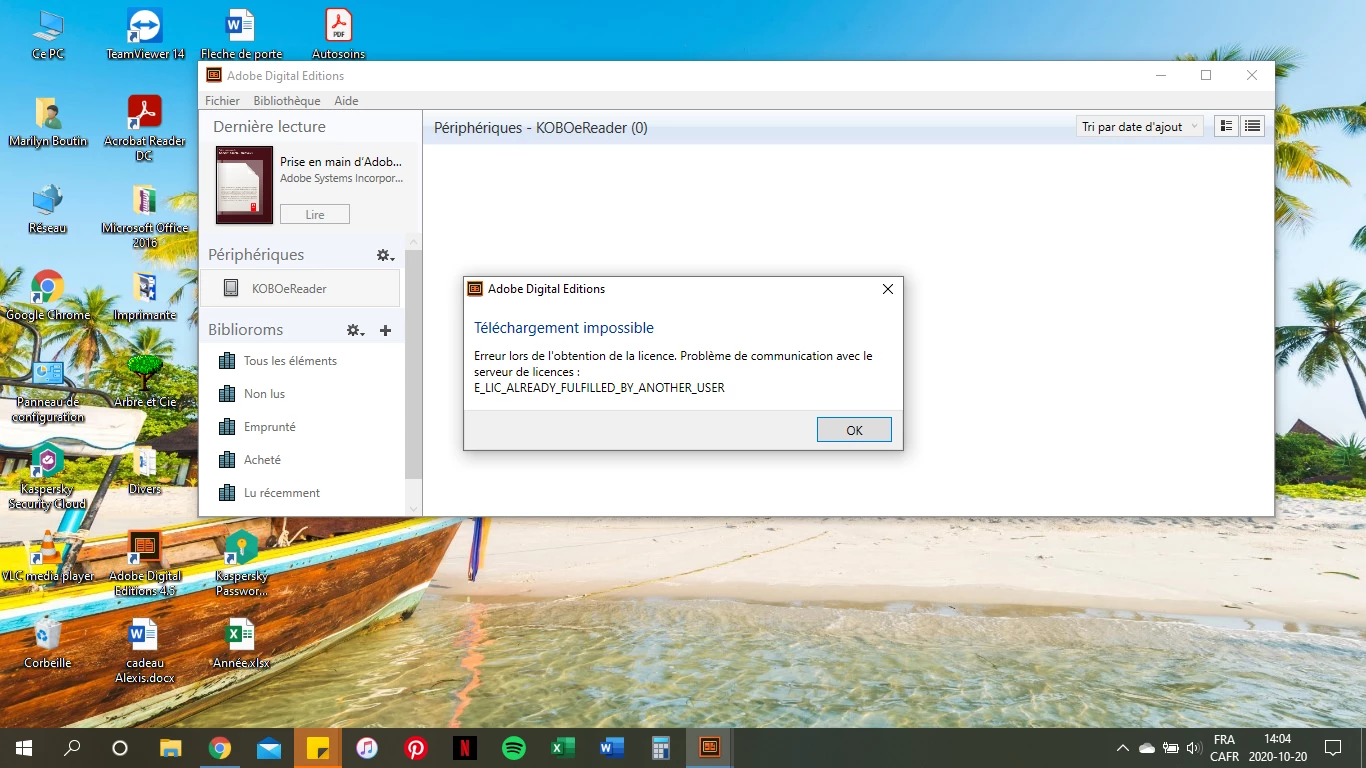Add a new bibliorom with plus icon
This screenshot has width=1366, height=768.
(x=386, y=330)
